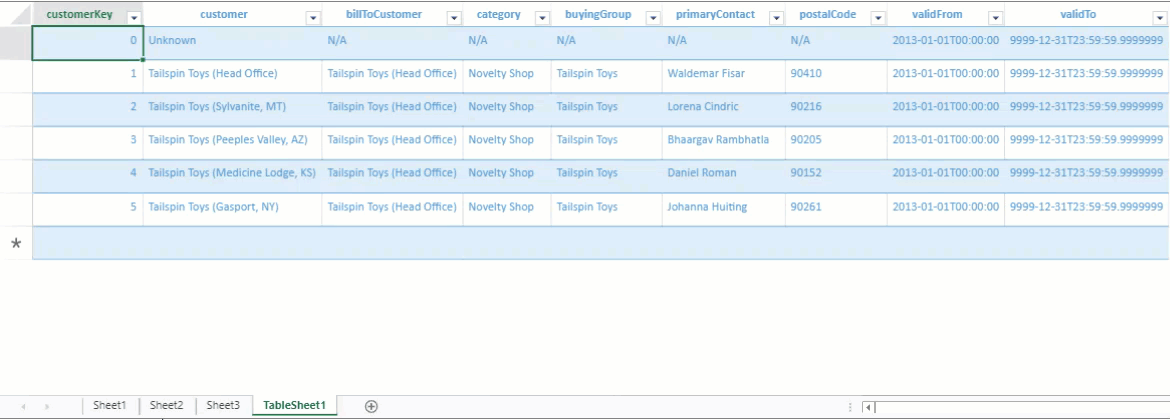Click the horizontal scrollbar left arrow

868,407
